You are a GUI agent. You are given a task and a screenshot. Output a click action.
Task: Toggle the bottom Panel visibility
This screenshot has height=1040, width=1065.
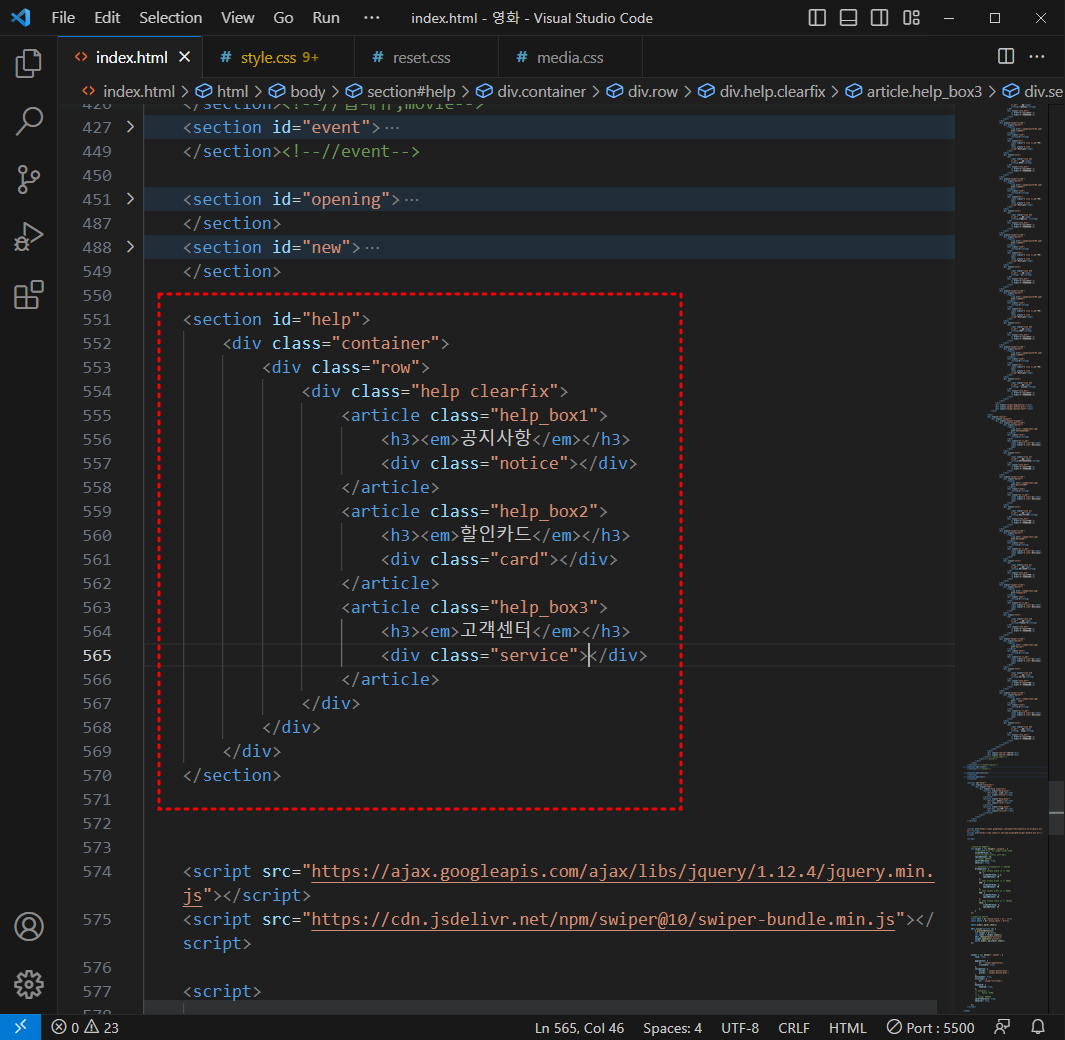(x=848, y=18)
